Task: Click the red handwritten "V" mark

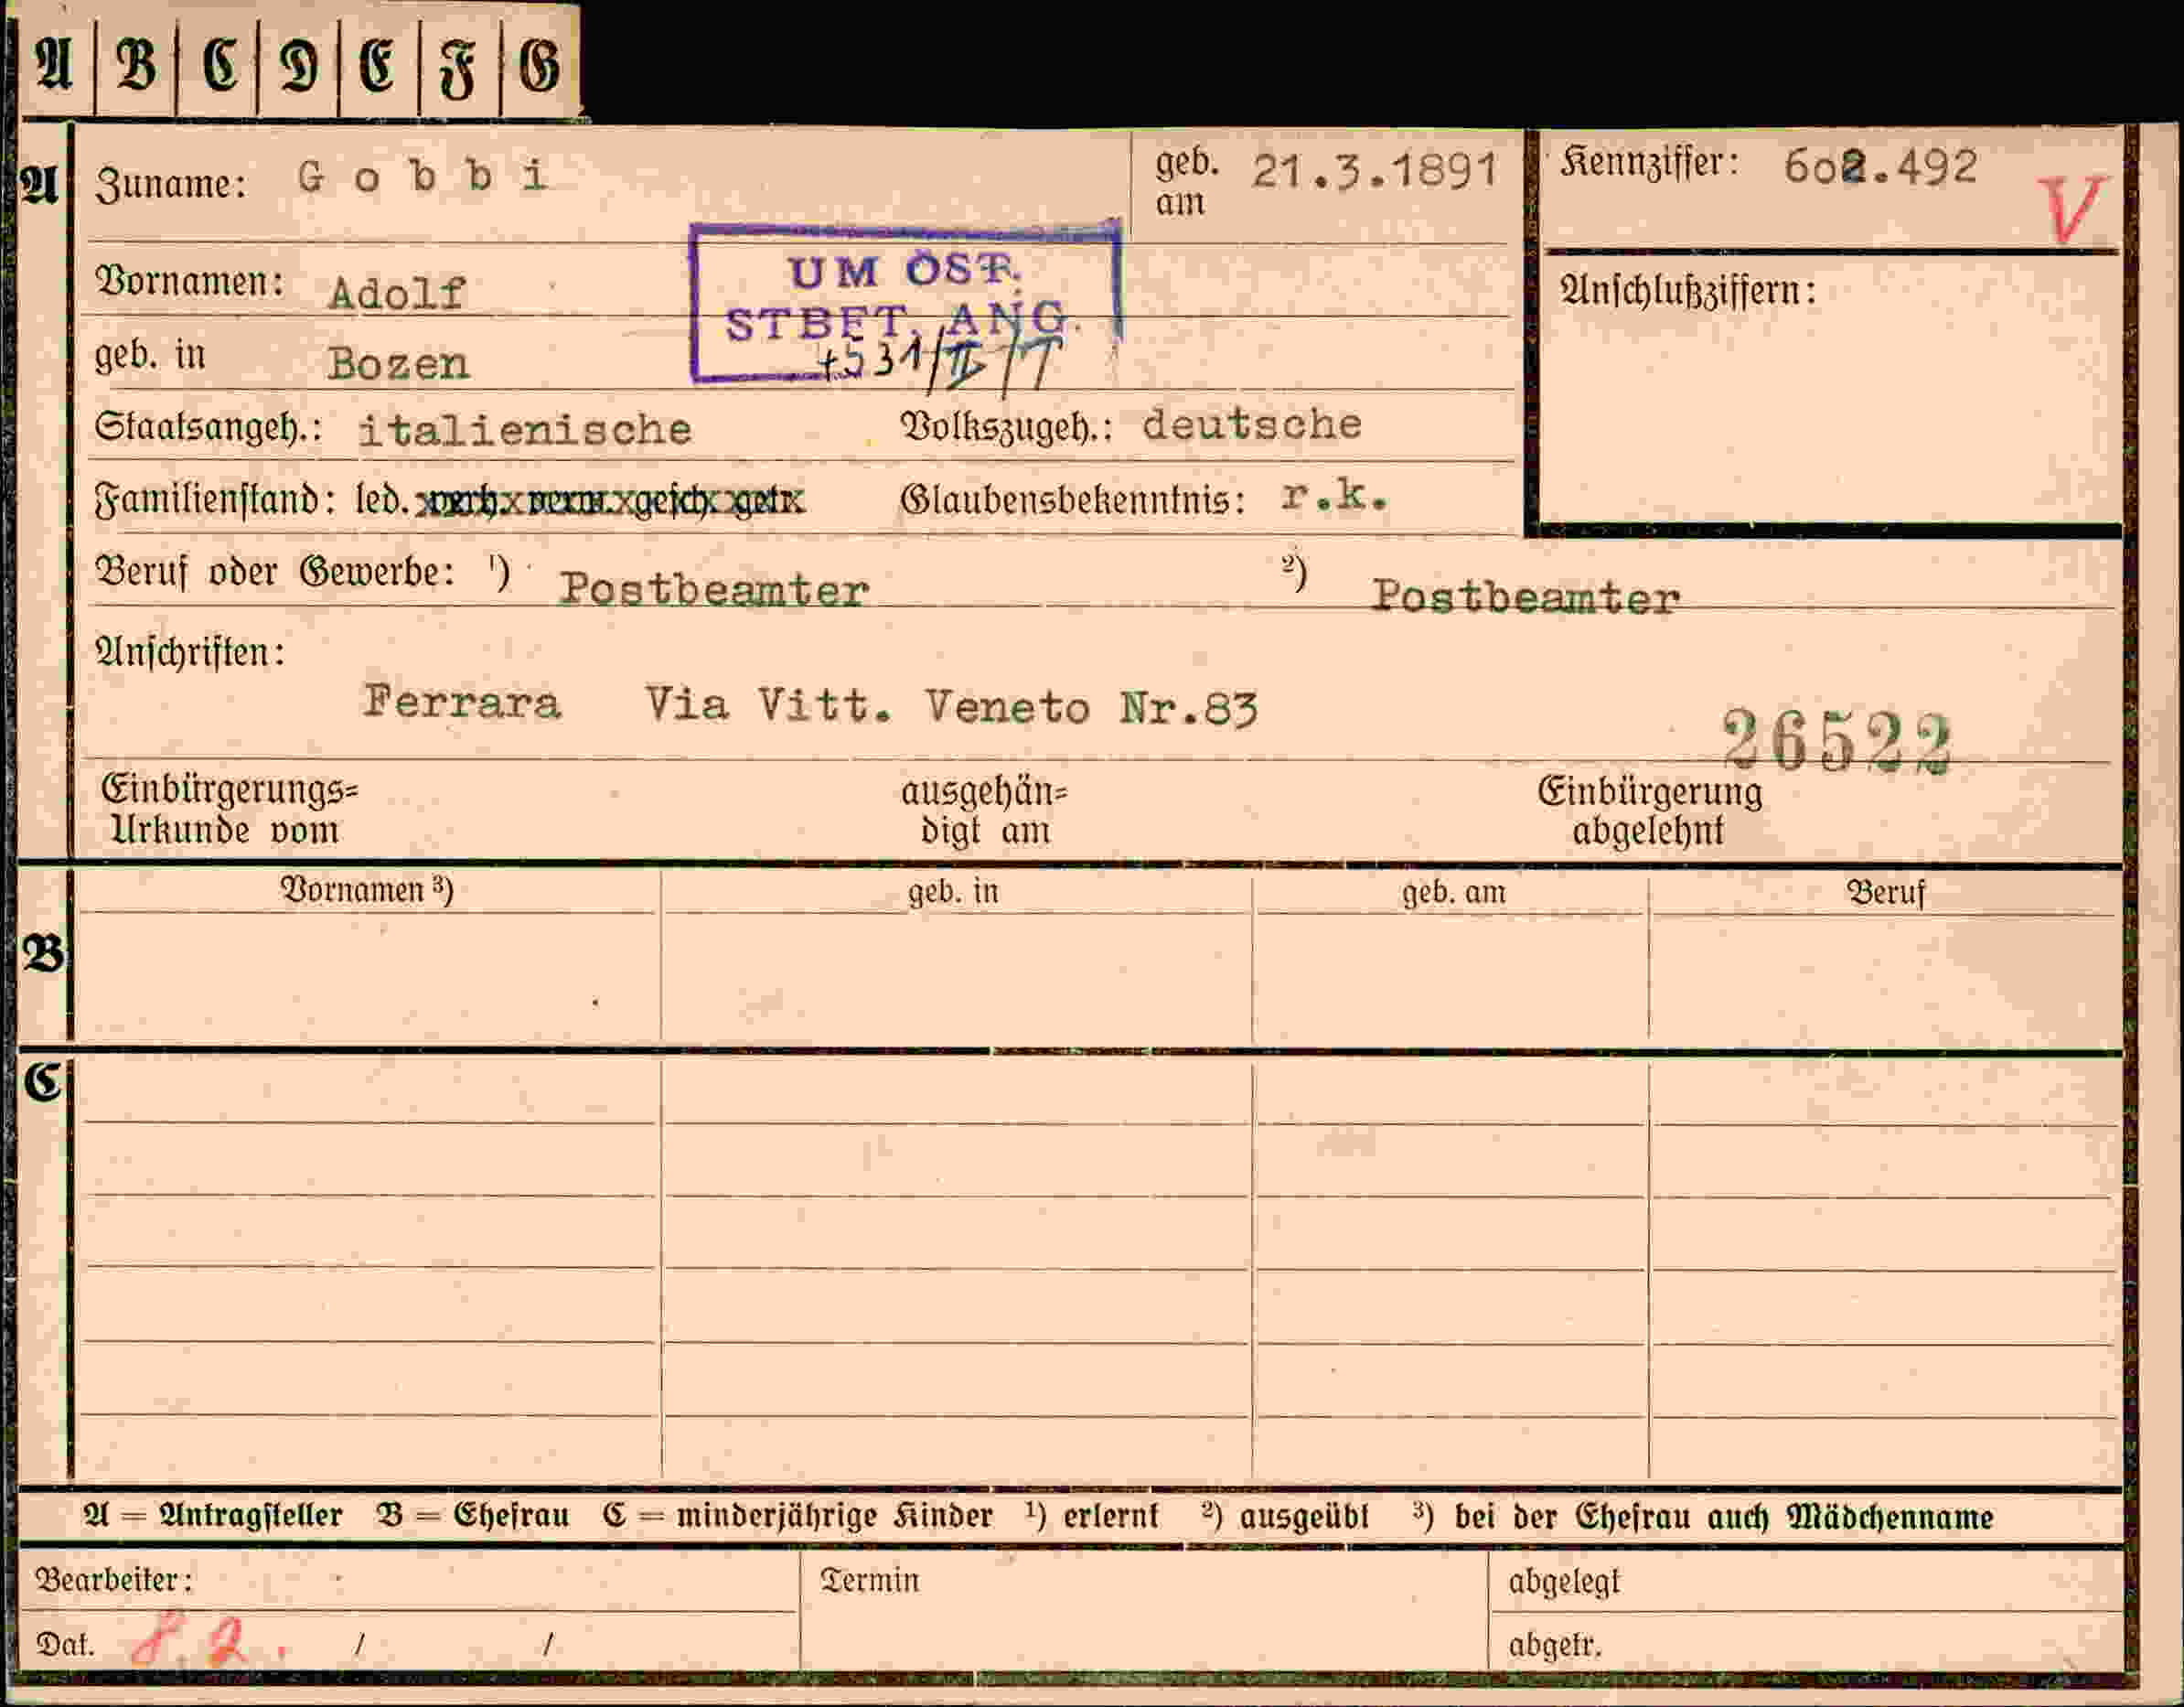Action: coord(2071,208)
